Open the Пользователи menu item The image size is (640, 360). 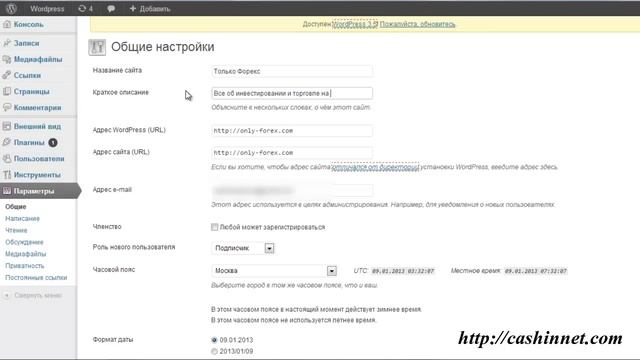pos(39,158)
